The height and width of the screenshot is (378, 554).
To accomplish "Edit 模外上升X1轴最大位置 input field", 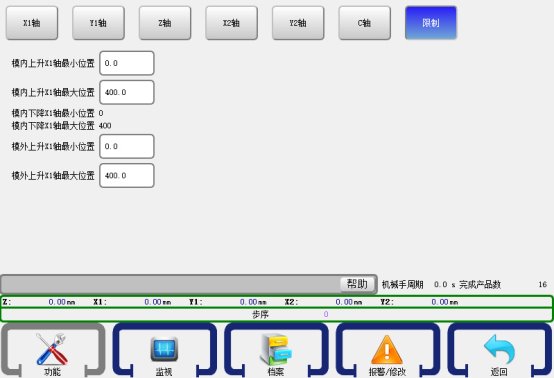I will point(127,176).
